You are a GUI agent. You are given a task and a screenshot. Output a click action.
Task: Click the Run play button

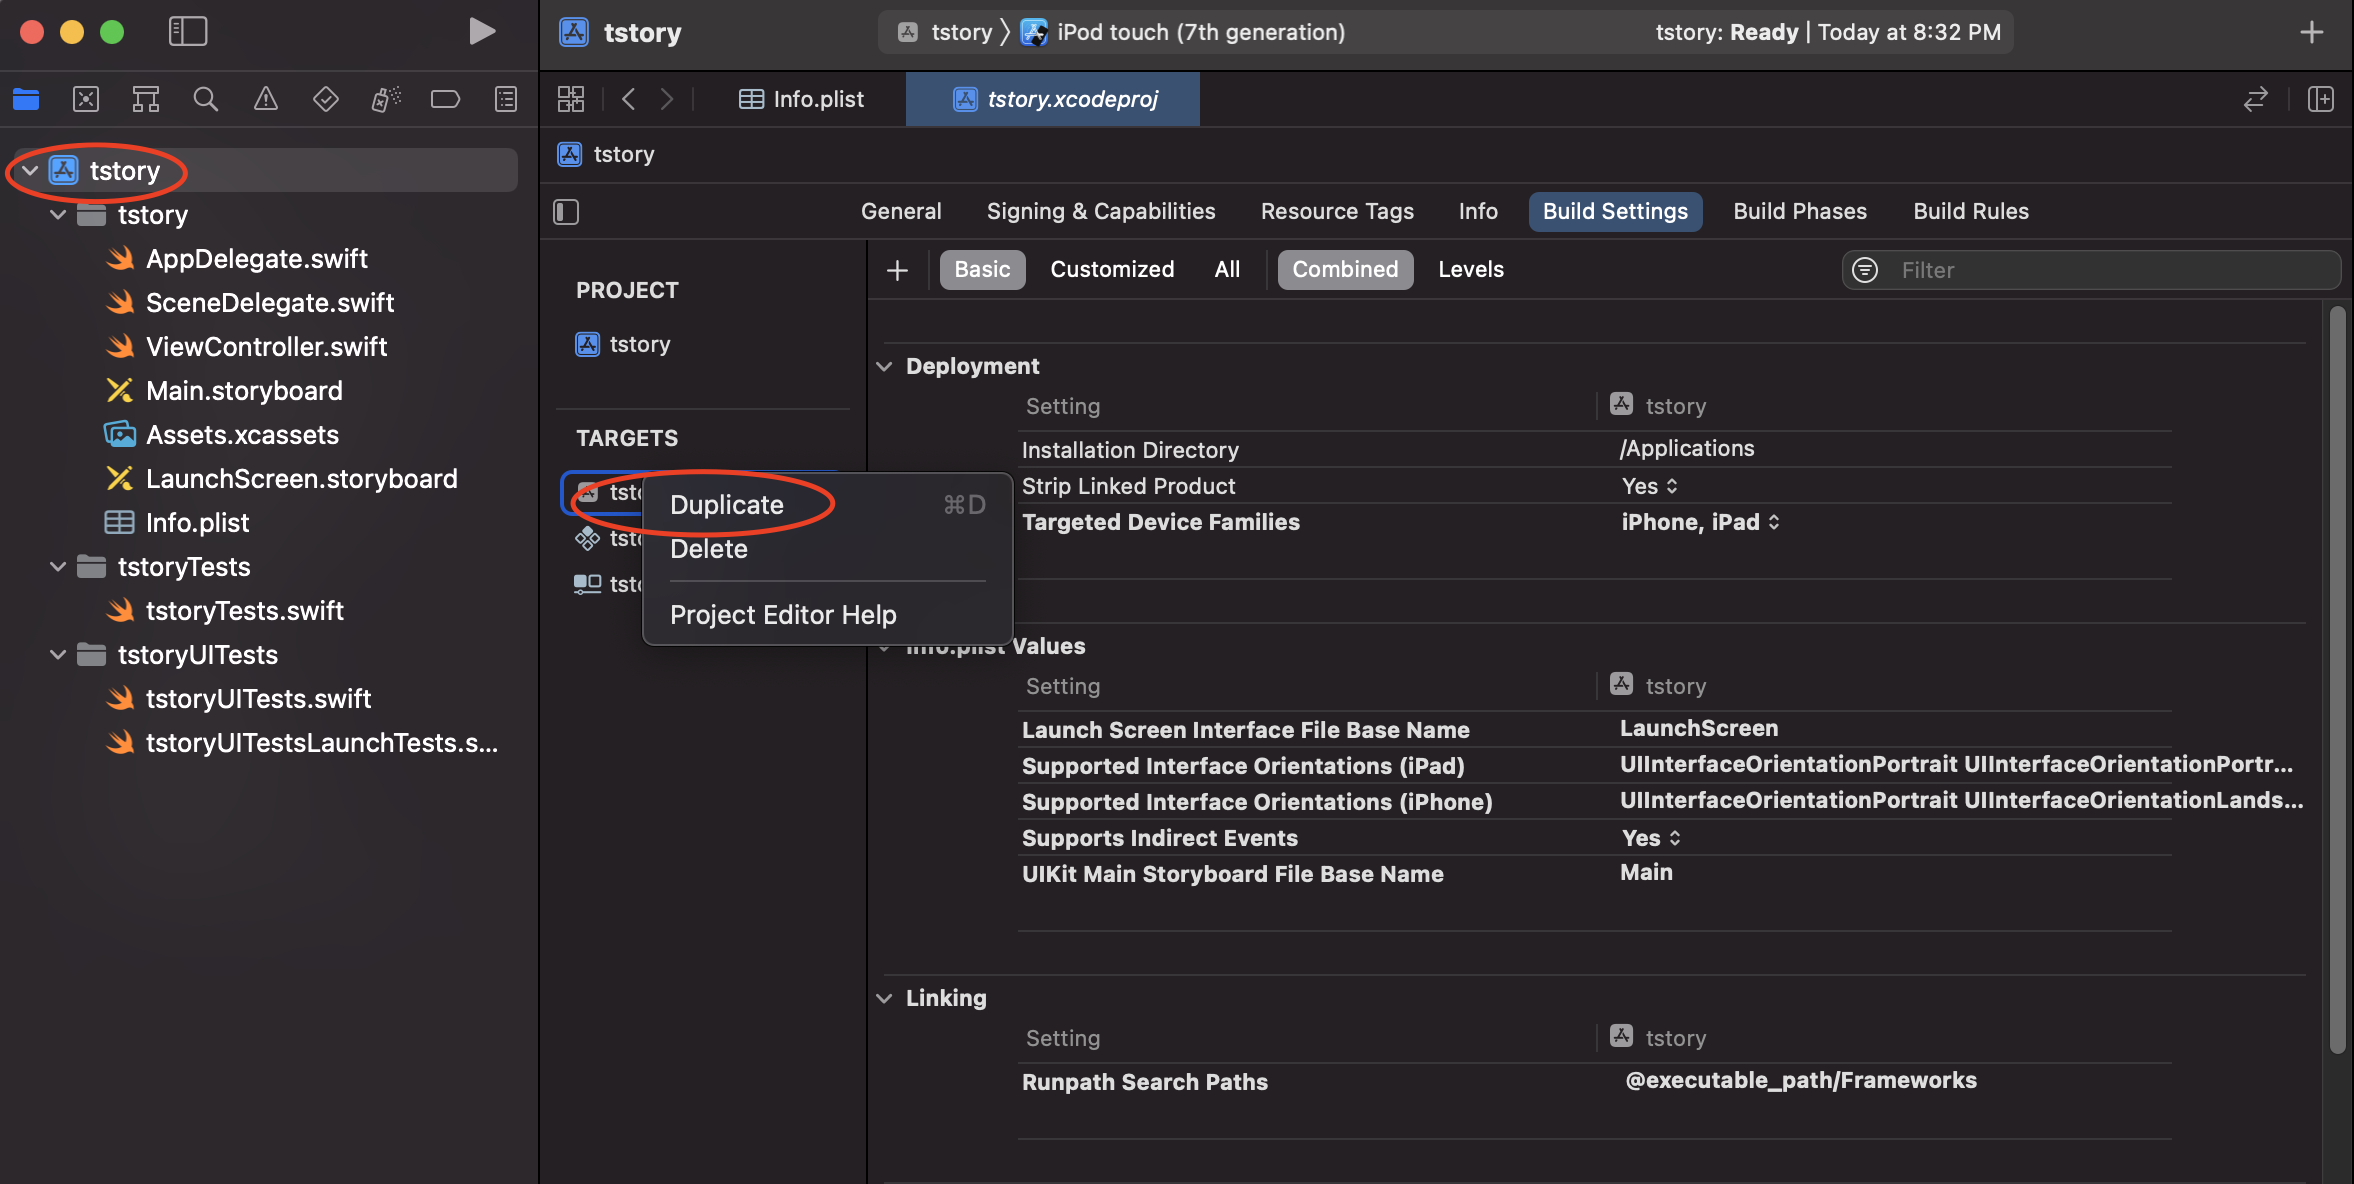pos(482,32)
